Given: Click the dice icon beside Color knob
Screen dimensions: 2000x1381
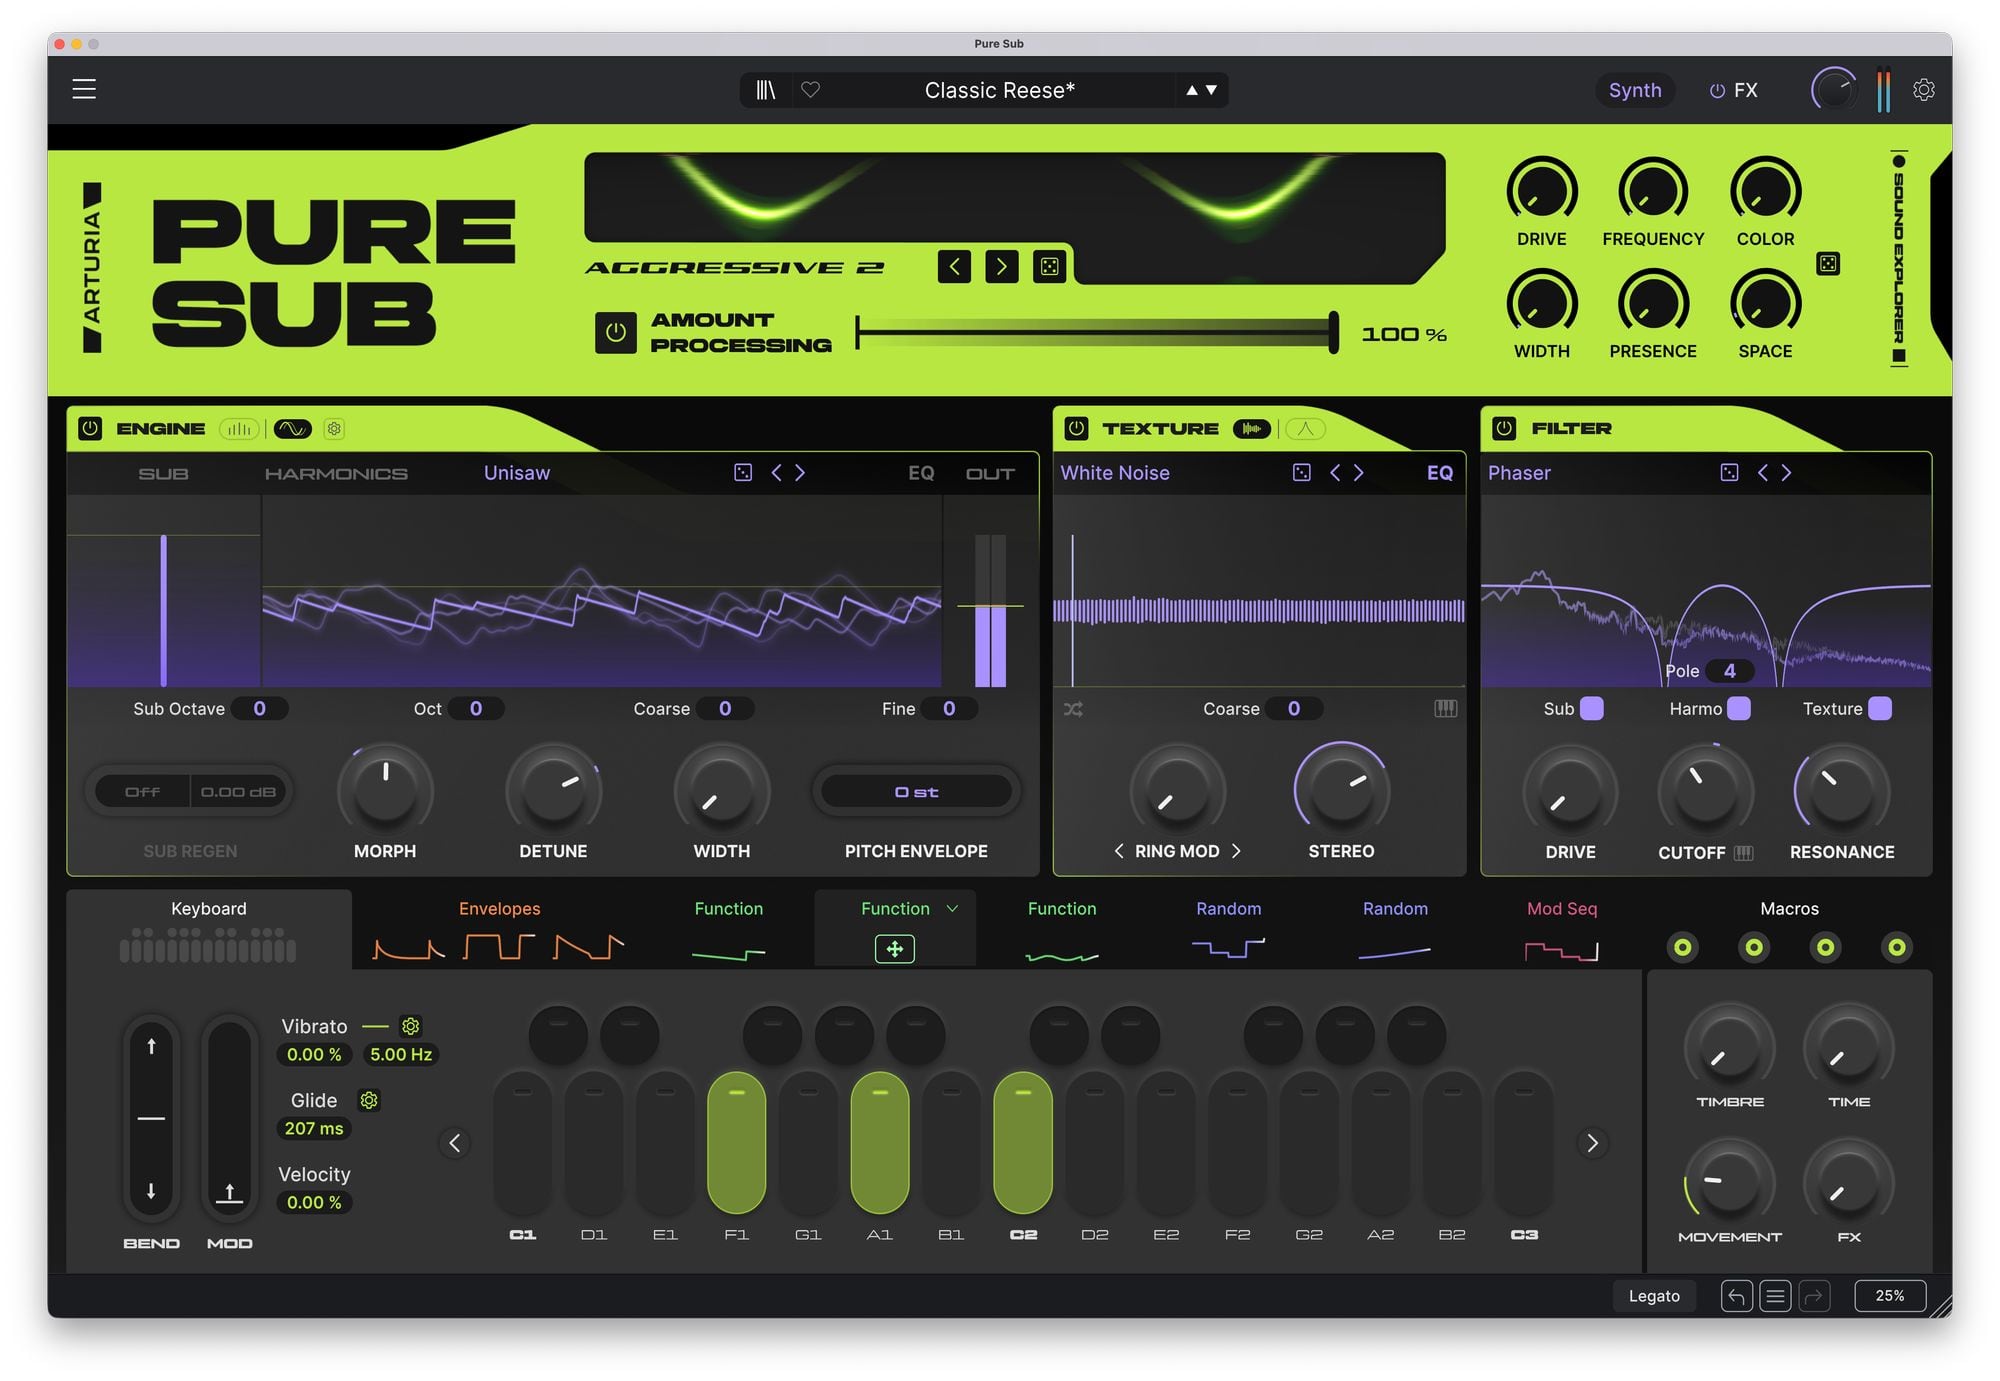Looking at the screenshot, I should pos(1828,264).
